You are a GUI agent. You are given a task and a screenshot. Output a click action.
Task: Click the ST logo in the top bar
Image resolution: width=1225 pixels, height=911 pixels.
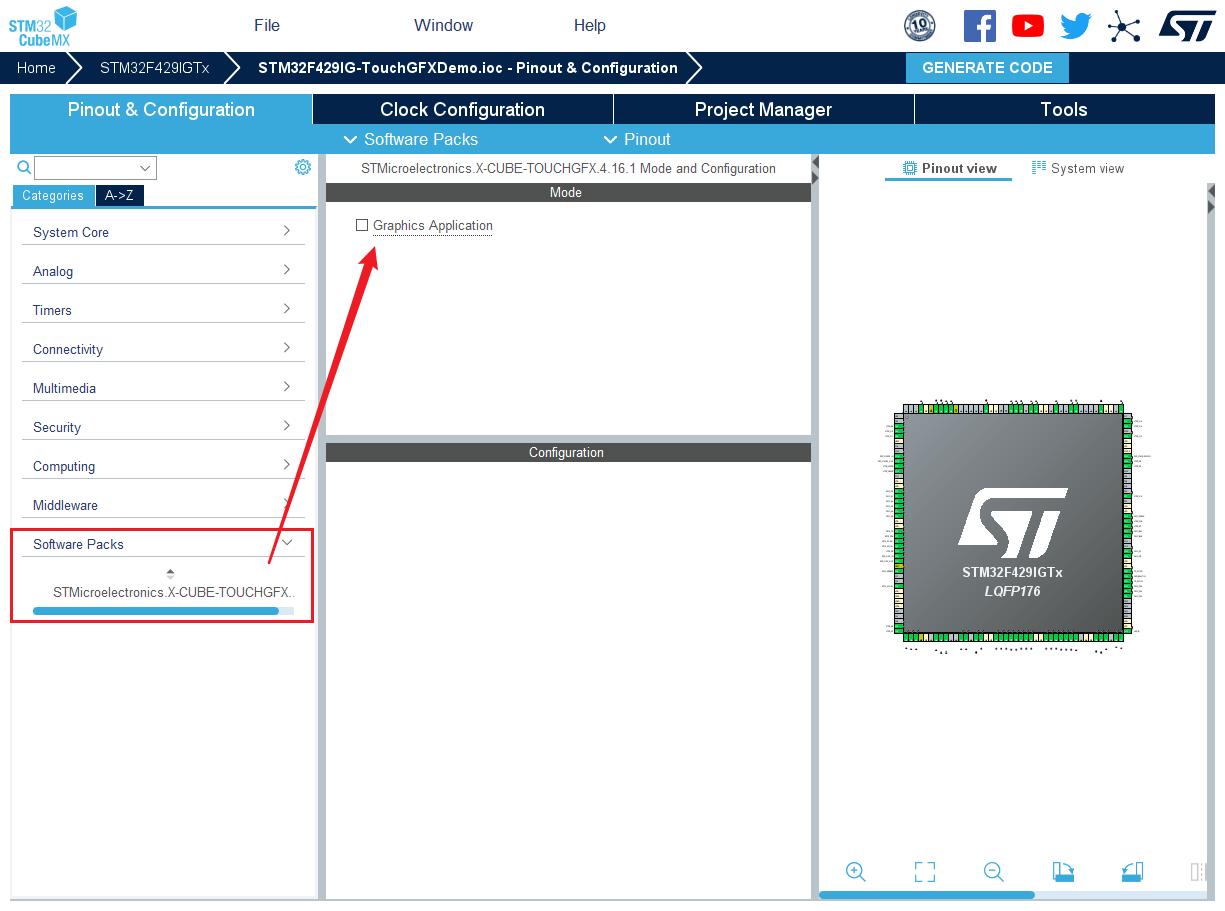pyautogui.click(x=1186, y=25)
